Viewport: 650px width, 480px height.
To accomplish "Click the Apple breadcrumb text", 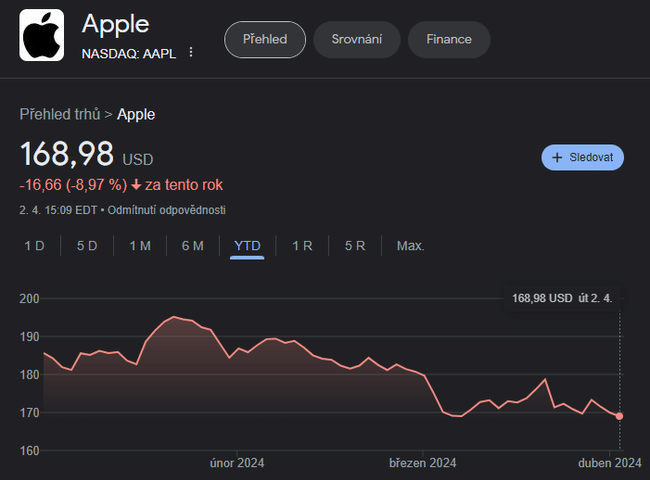I will (136, 114).
